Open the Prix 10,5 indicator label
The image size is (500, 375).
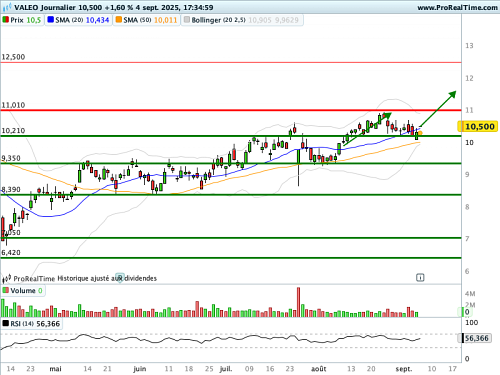(23, 20)
